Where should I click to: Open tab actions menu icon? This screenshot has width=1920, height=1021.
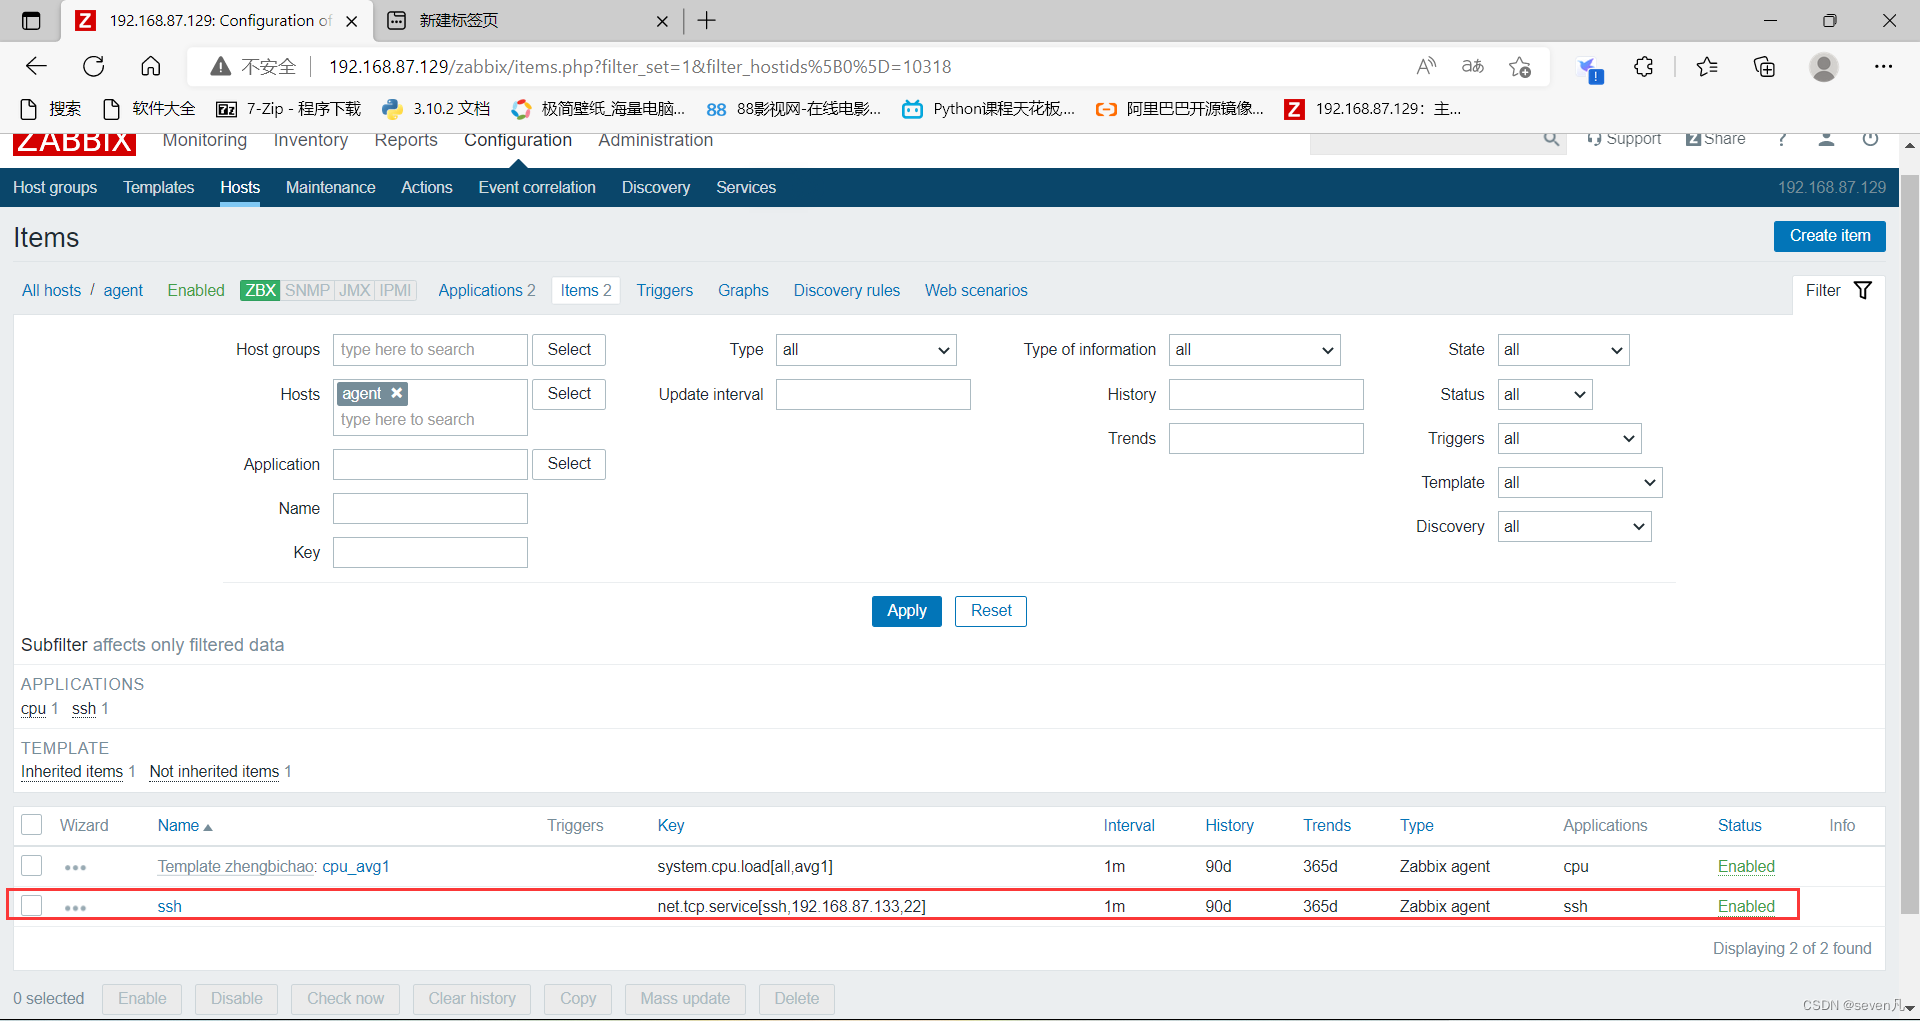tap(31, 20)
